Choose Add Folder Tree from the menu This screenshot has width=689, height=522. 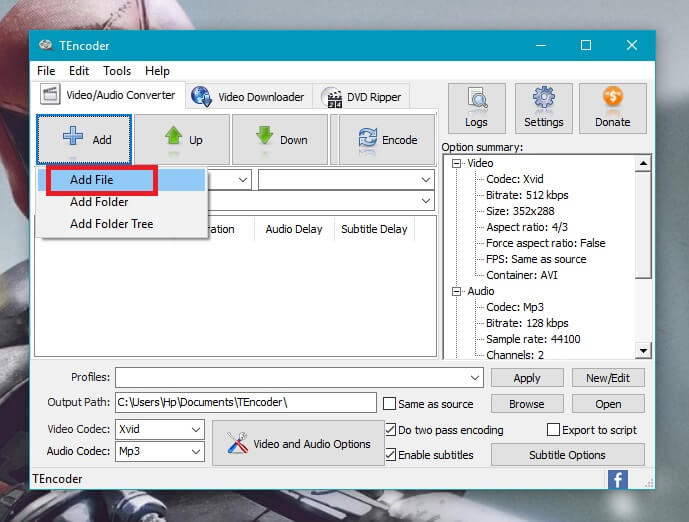121,224
